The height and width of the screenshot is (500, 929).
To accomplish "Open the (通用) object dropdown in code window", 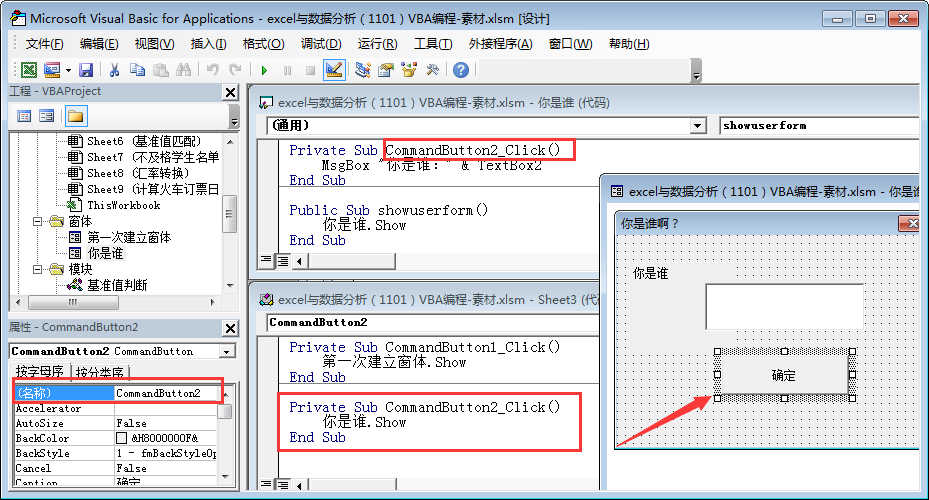I will click(x=698, y=126).
